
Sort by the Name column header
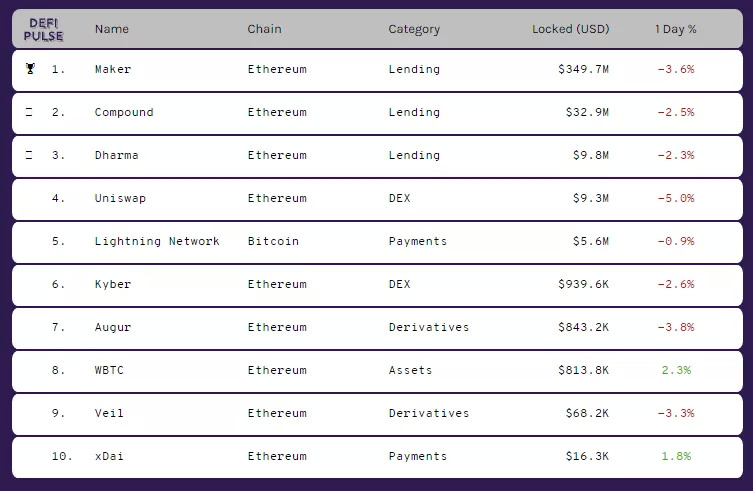(112, 29)
